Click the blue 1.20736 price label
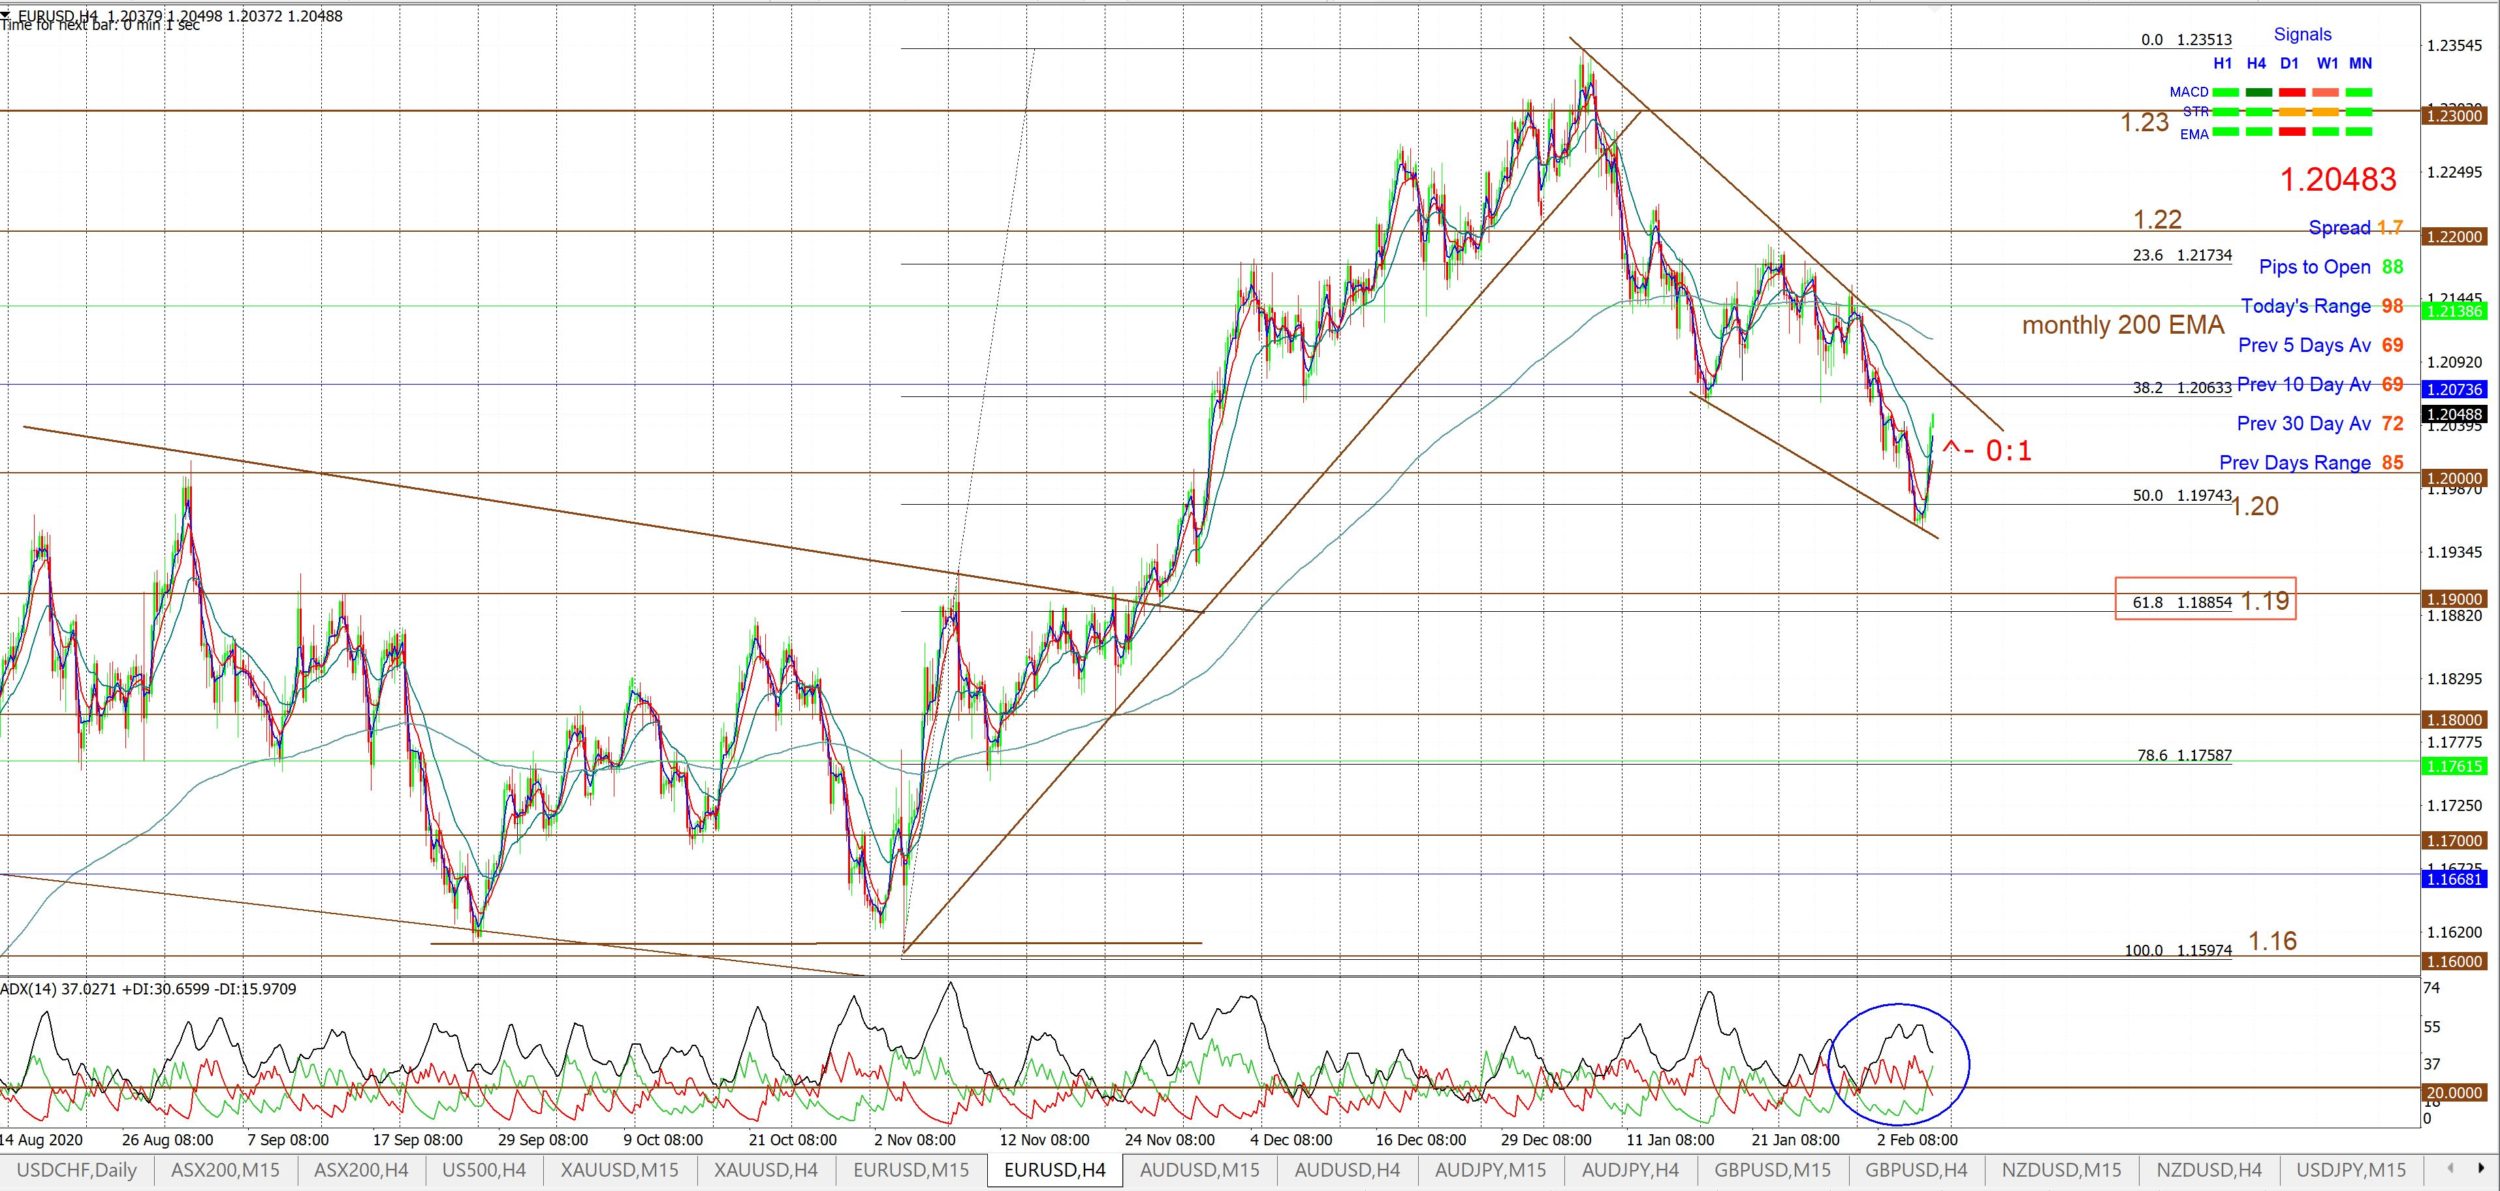Screen dimensions: 2500x1191 coord(2454,390)
